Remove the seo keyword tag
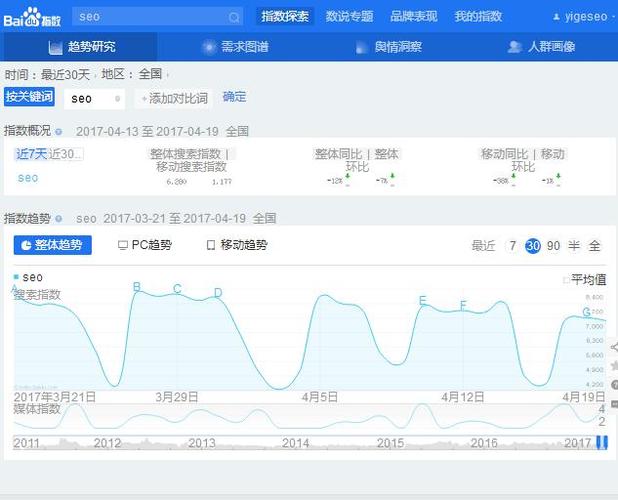 [117, 99]
